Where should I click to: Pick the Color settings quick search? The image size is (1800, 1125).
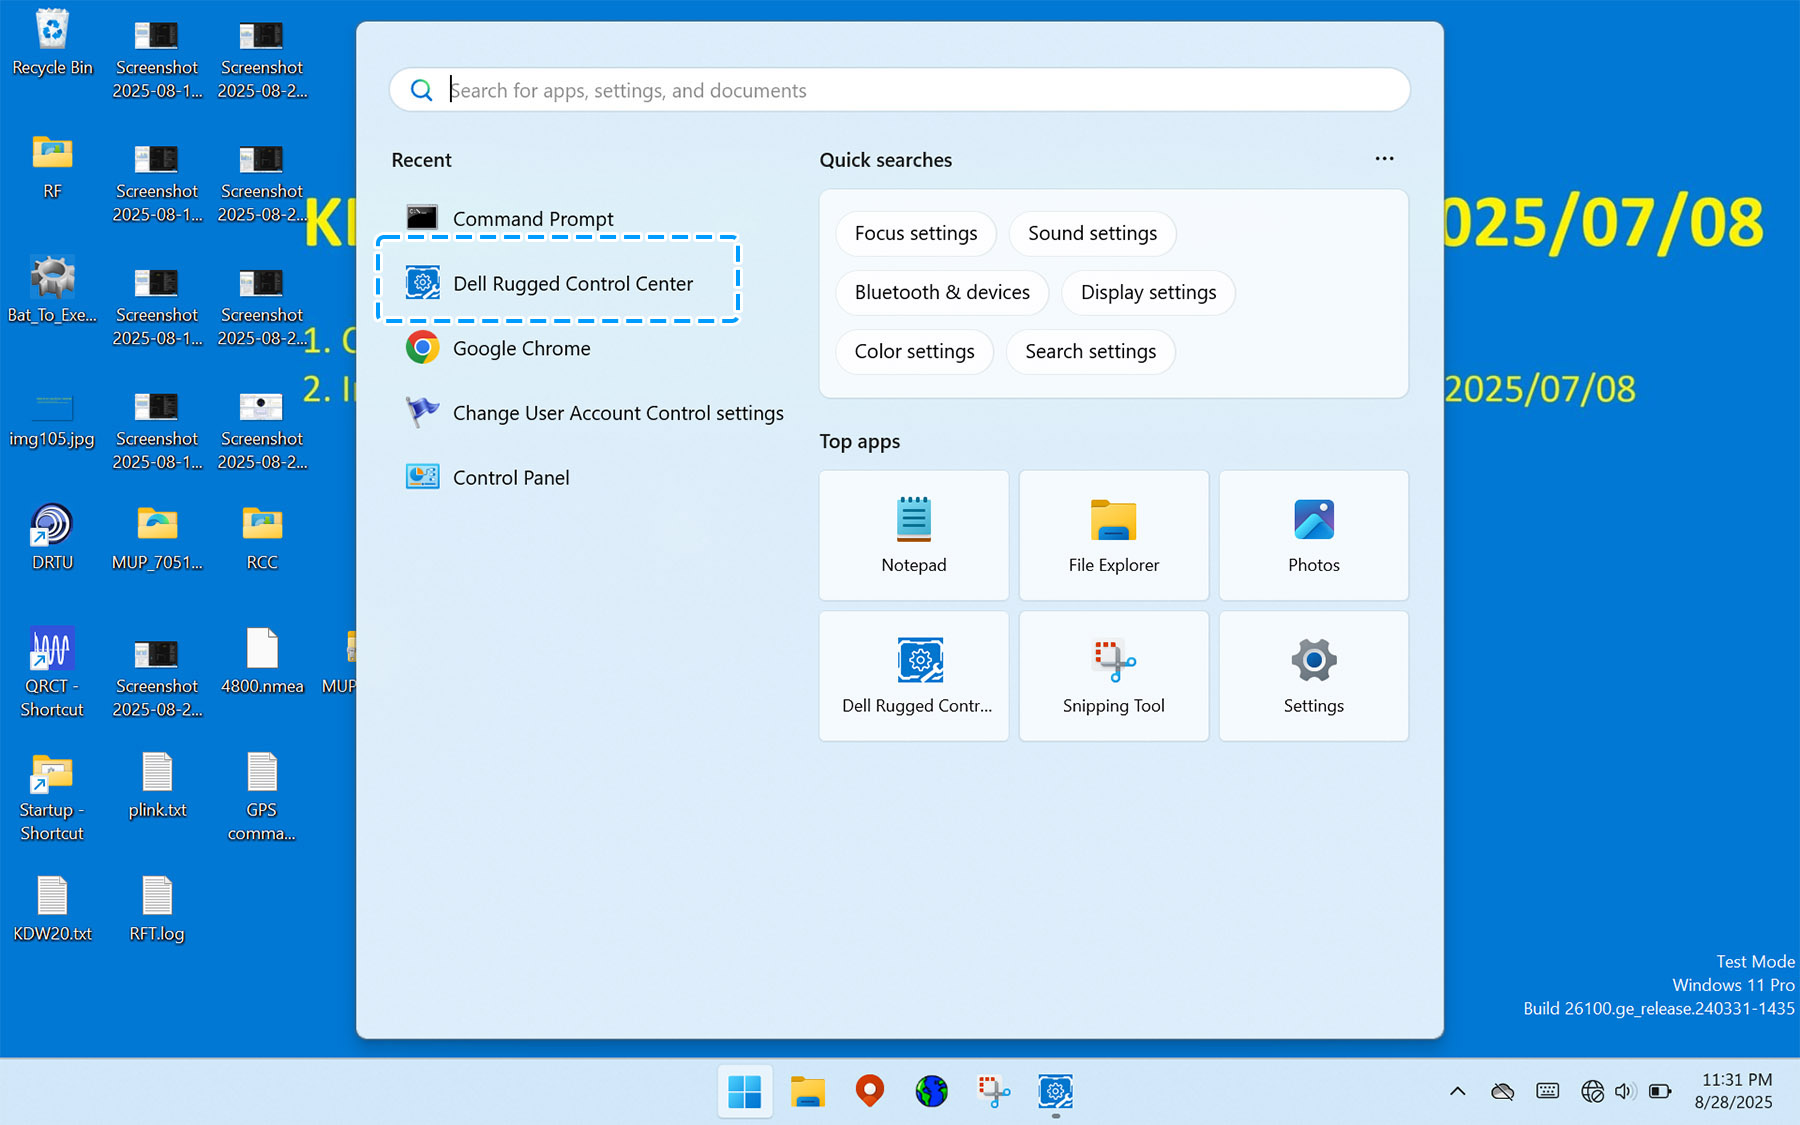[914, 351]
